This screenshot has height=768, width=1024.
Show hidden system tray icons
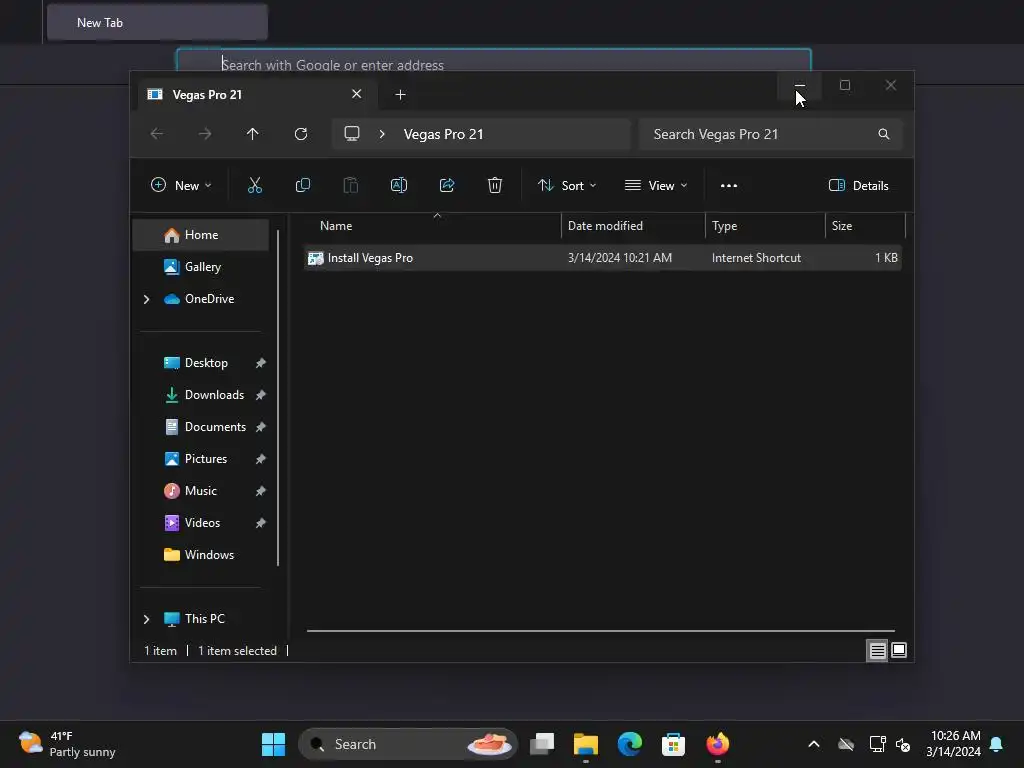(x=814, y=744)
